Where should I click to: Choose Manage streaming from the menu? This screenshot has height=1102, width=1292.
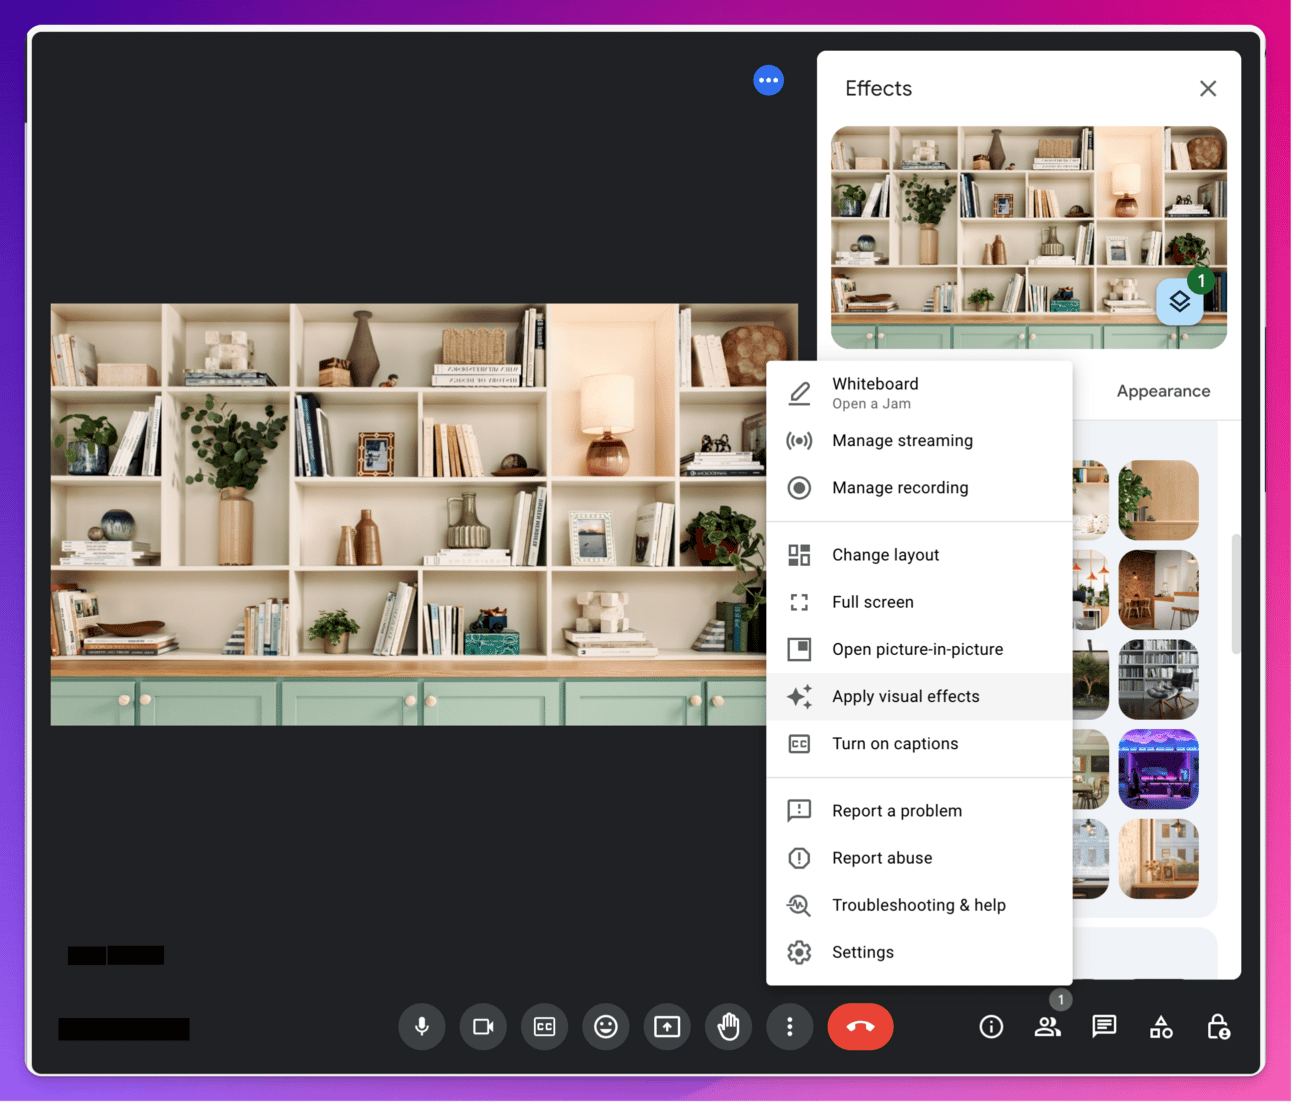(919, 441)
